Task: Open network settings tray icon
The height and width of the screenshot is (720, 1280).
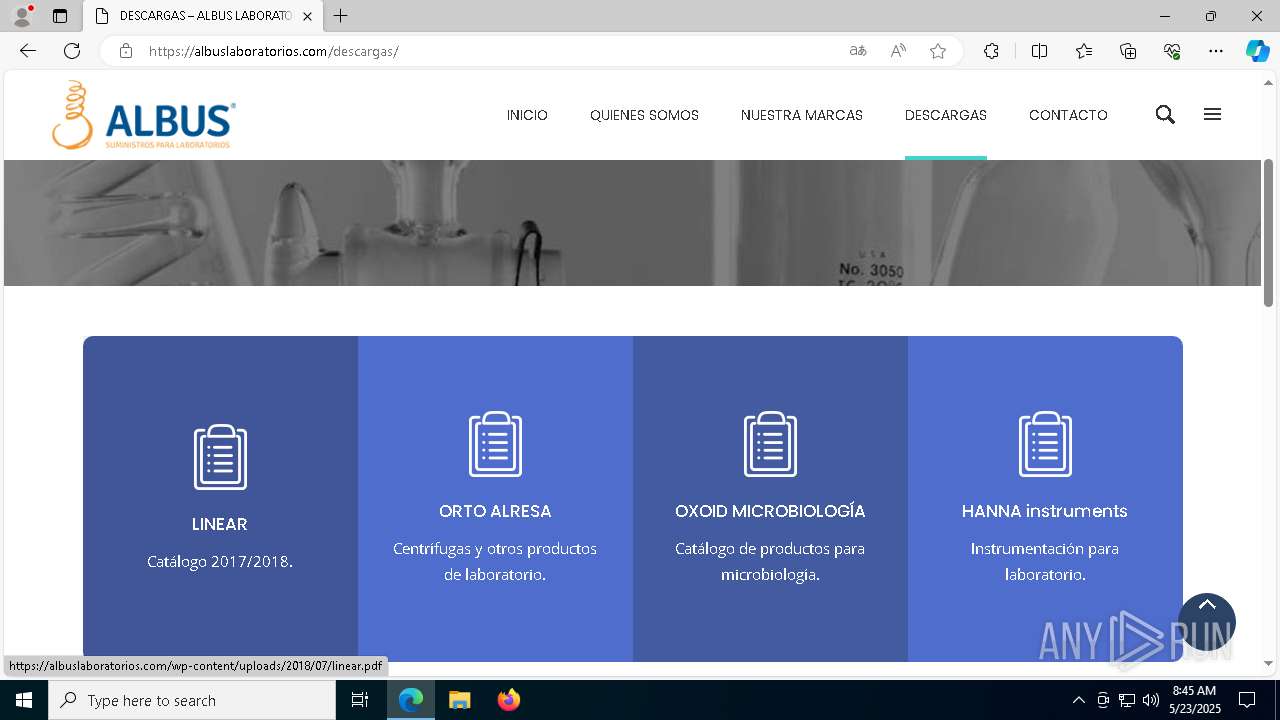Action: 1127,700
